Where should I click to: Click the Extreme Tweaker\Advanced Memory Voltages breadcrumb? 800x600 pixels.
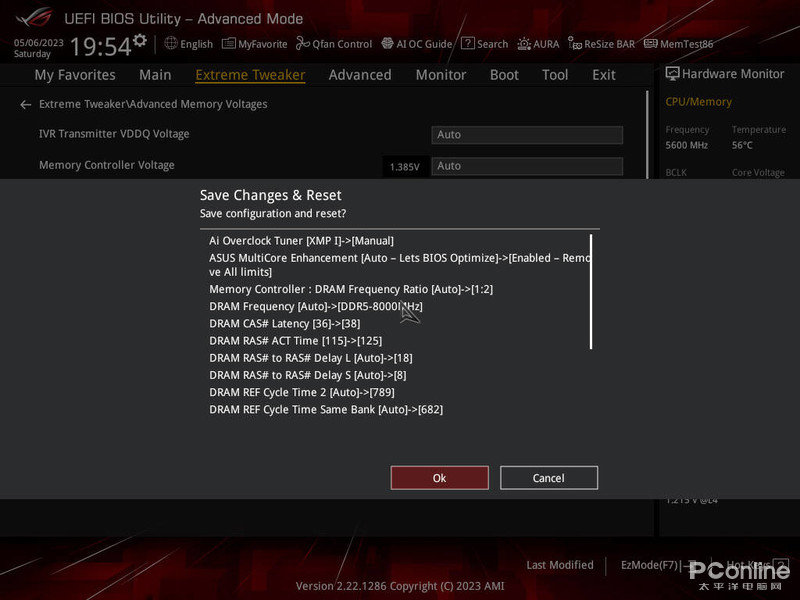(153, 104)
